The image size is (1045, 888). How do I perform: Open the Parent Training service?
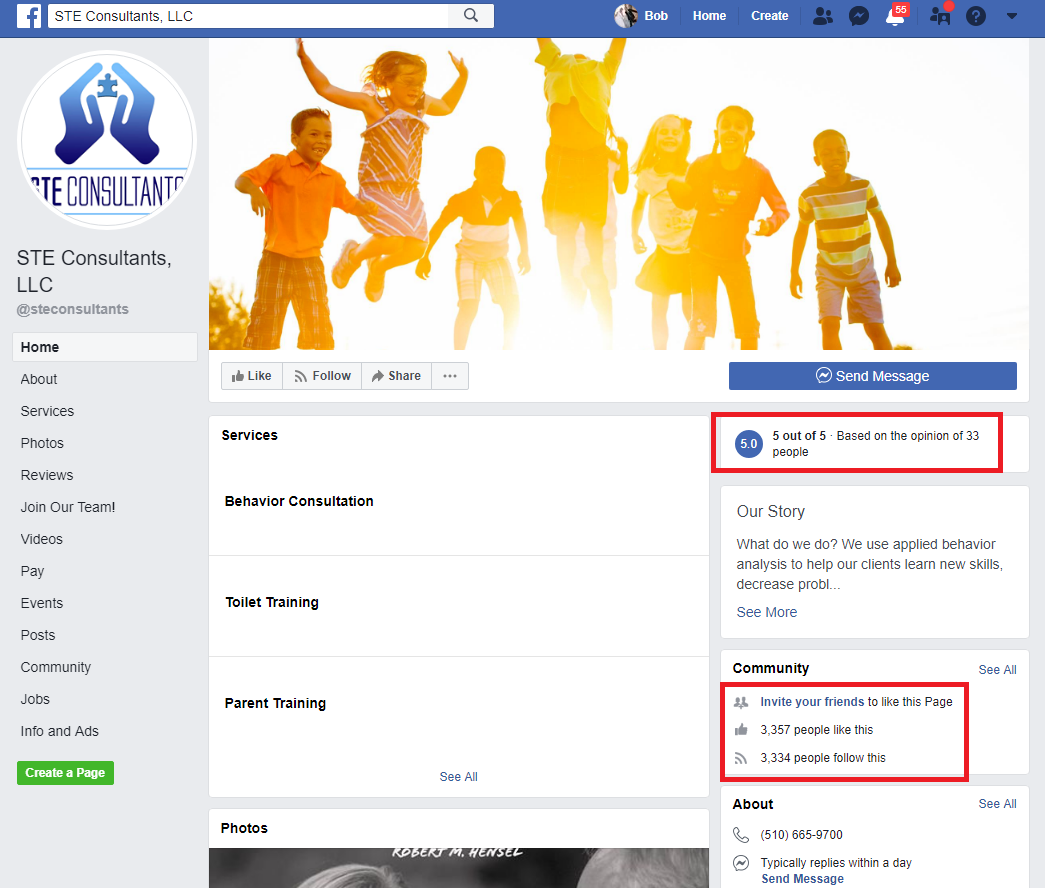coord(275,703)
